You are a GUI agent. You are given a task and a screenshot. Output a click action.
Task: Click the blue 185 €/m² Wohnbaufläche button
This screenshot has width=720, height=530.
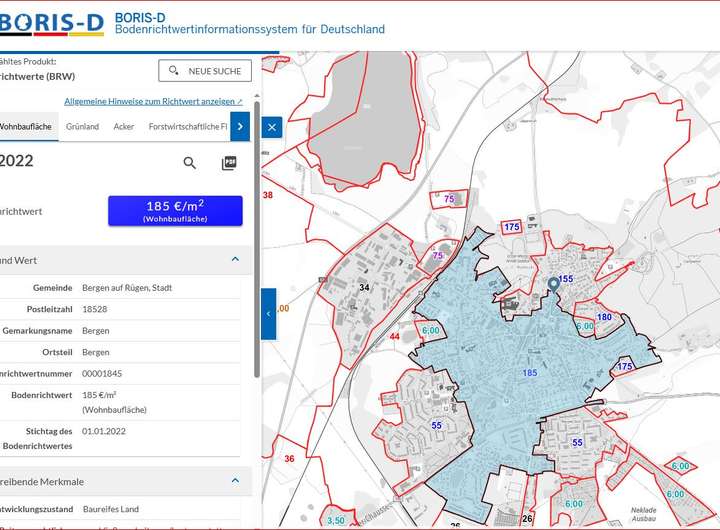[x=175, y=211]
